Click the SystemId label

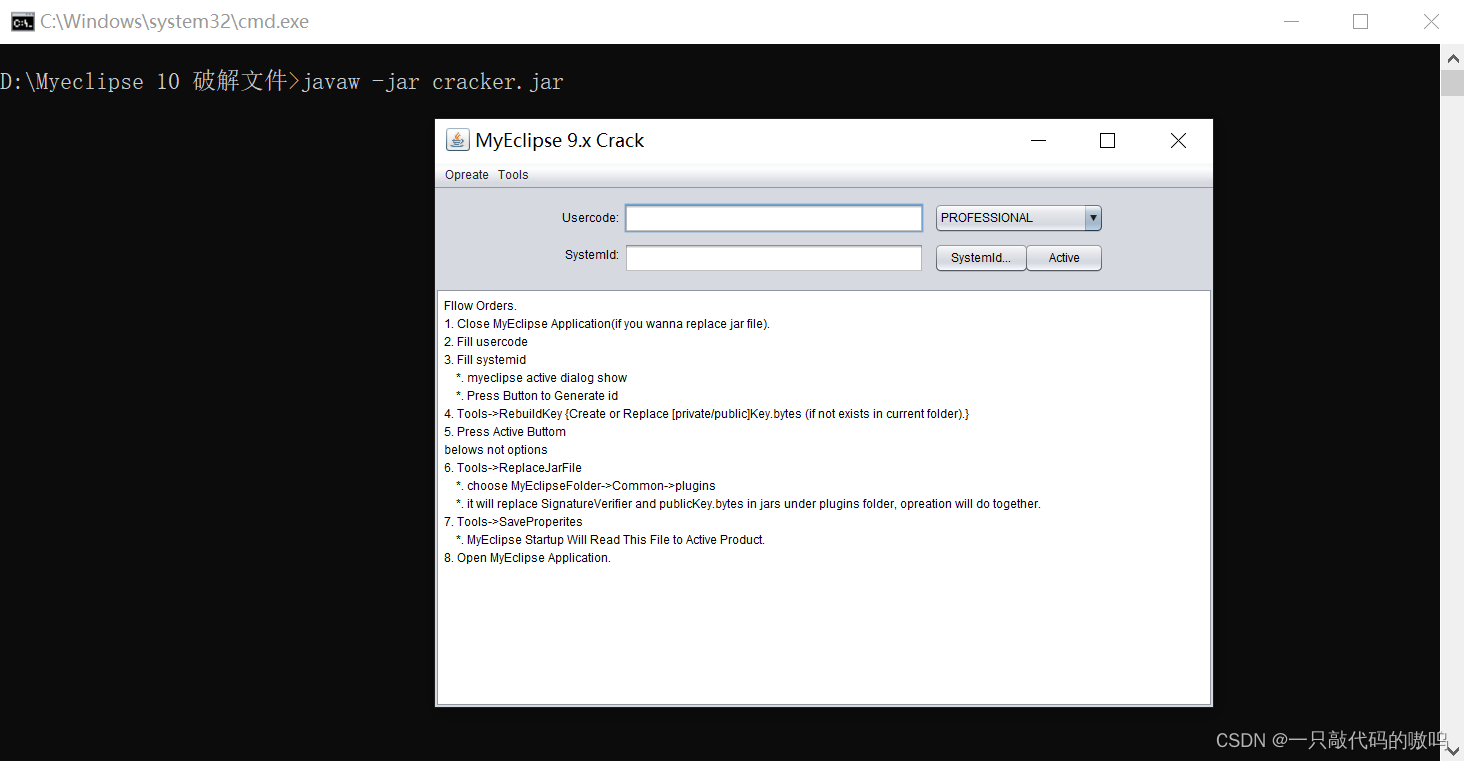coord(592,256)
